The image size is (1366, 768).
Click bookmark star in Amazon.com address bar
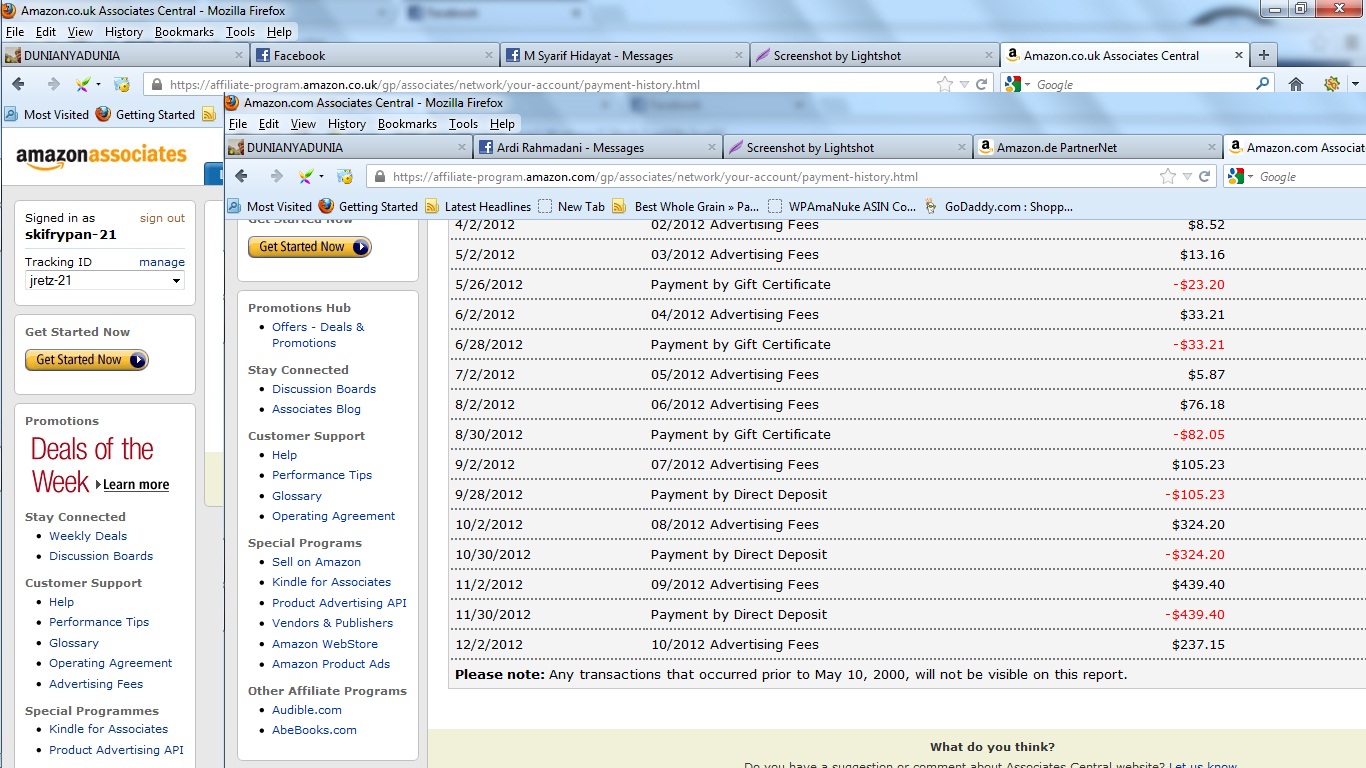click(1168, 177)
